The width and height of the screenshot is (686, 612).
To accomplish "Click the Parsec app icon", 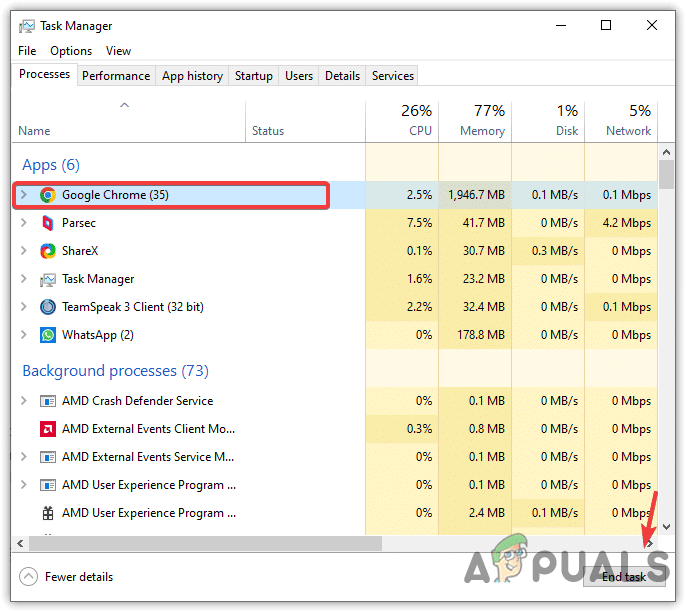I will [x=48, y=223].
